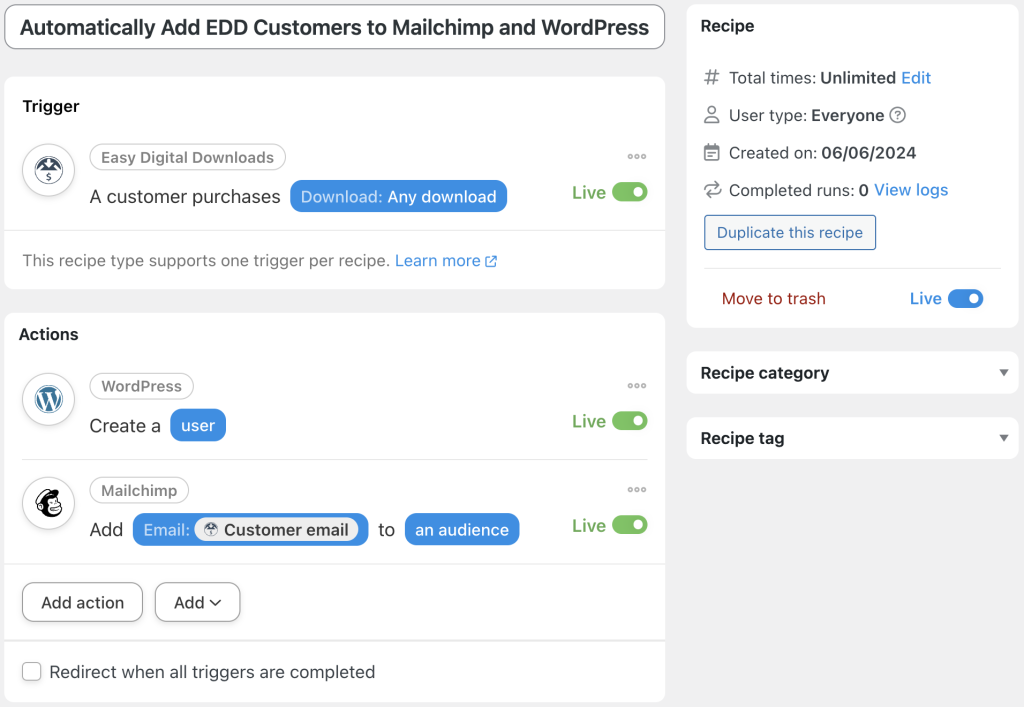Image resolution: width=1024 pixels, height=707 pixels.
Task: Open the Add dropdown menu
Action: (x=197, y=602)
